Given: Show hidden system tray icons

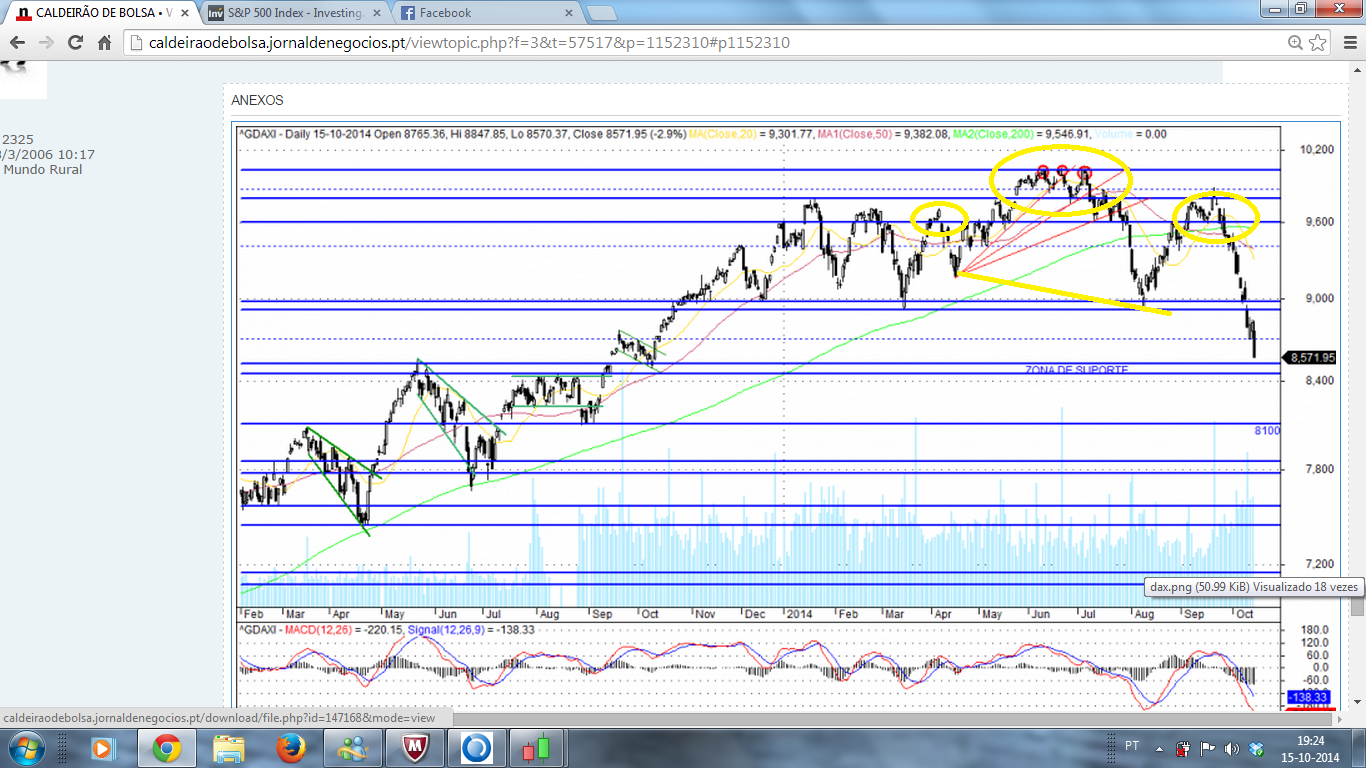Looking at the screenshot, I should [1160, 747].
